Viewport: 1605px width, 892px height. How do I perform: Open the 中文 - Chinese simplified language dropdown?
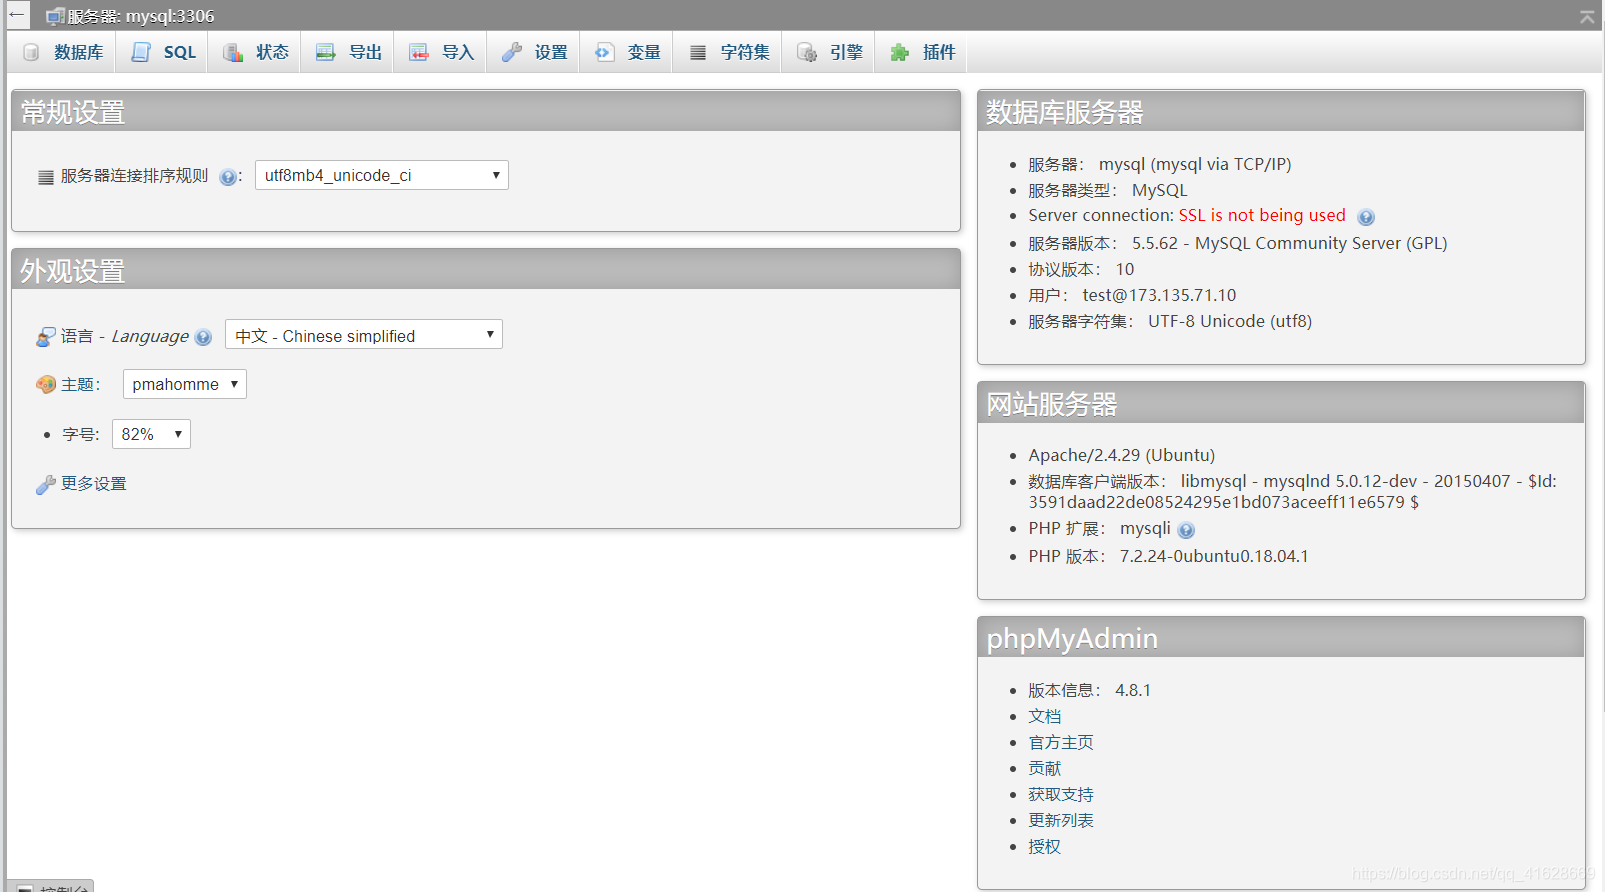coord(364,334)
